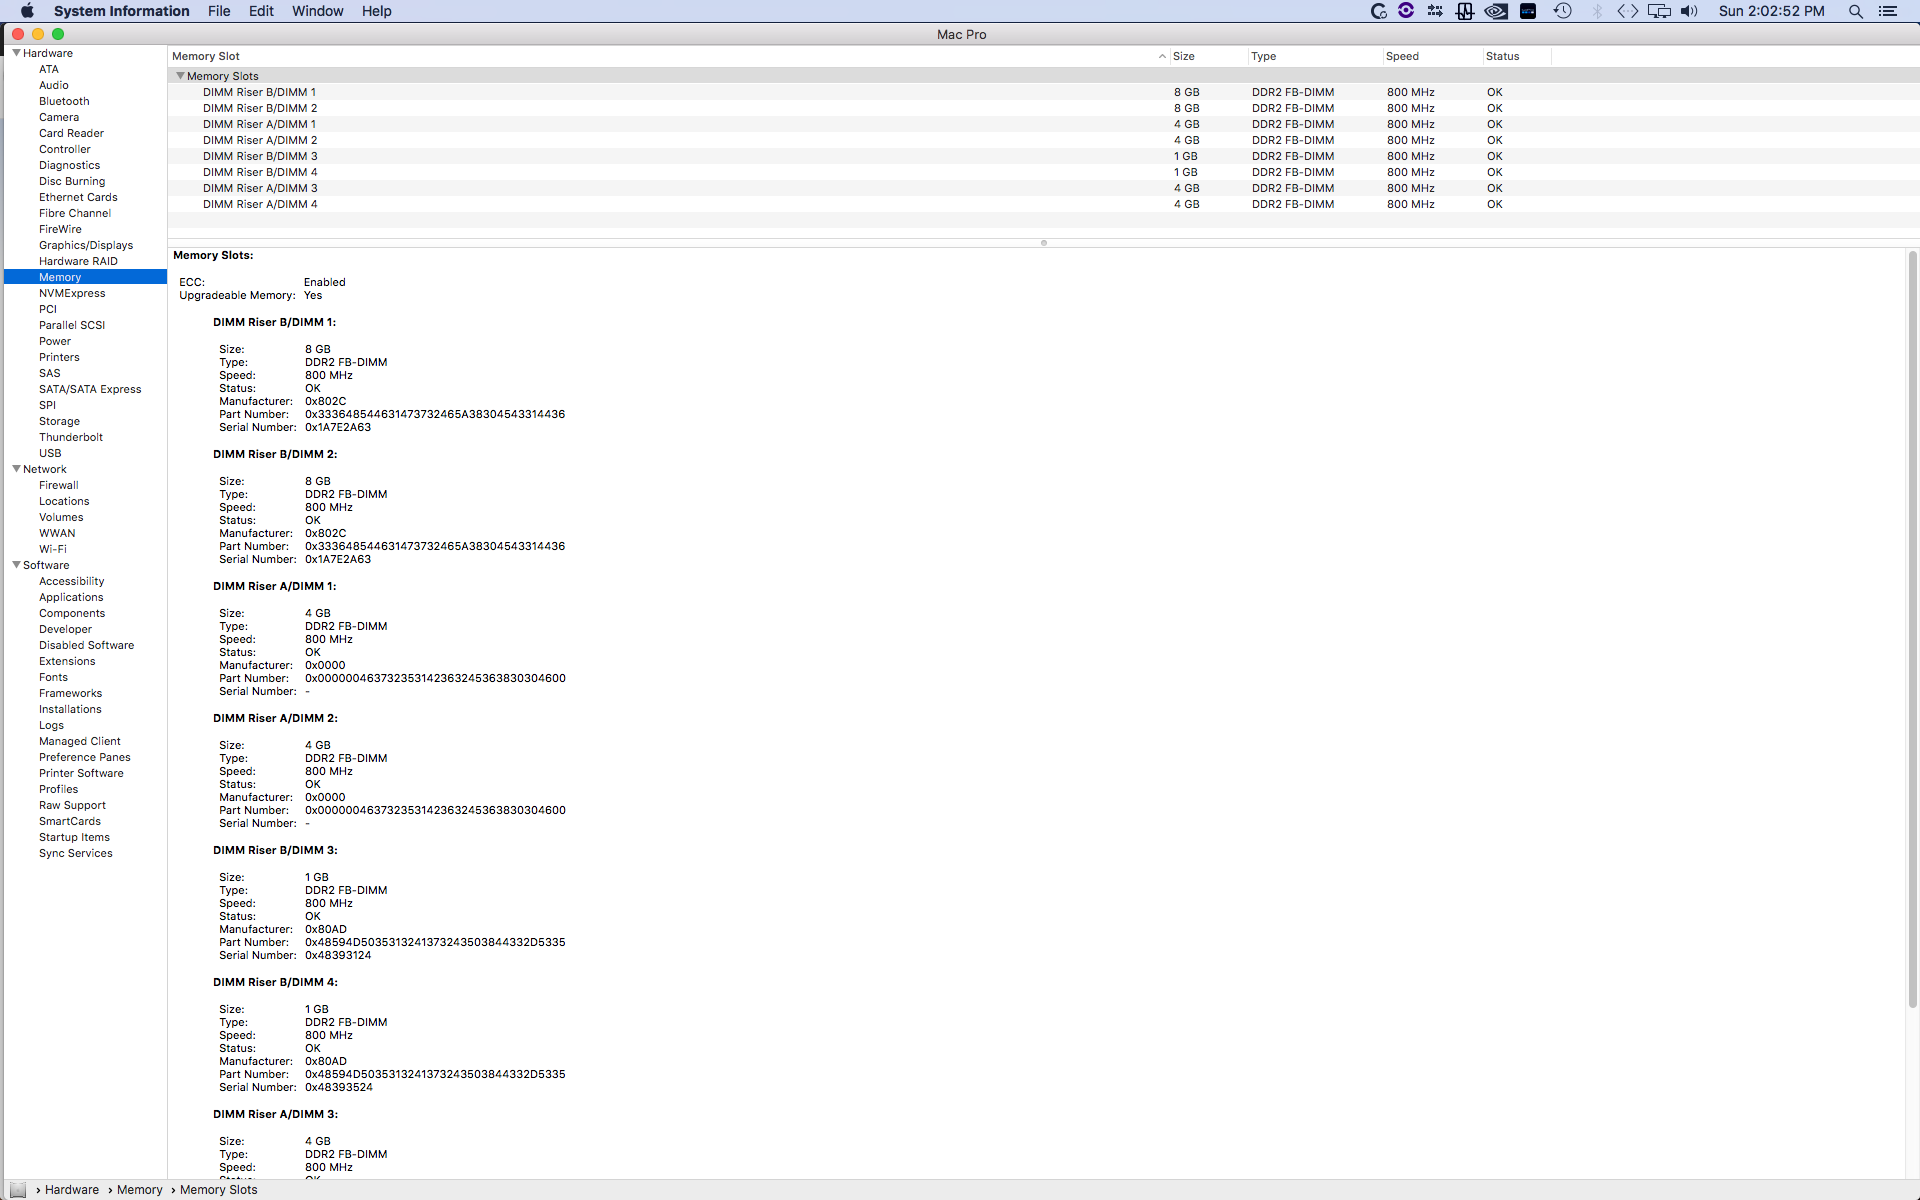The height and width of the screenshot is (1200, 1920).
Task: Select Thunderbolt in the sidebar
Action: [x=71, y=437]
